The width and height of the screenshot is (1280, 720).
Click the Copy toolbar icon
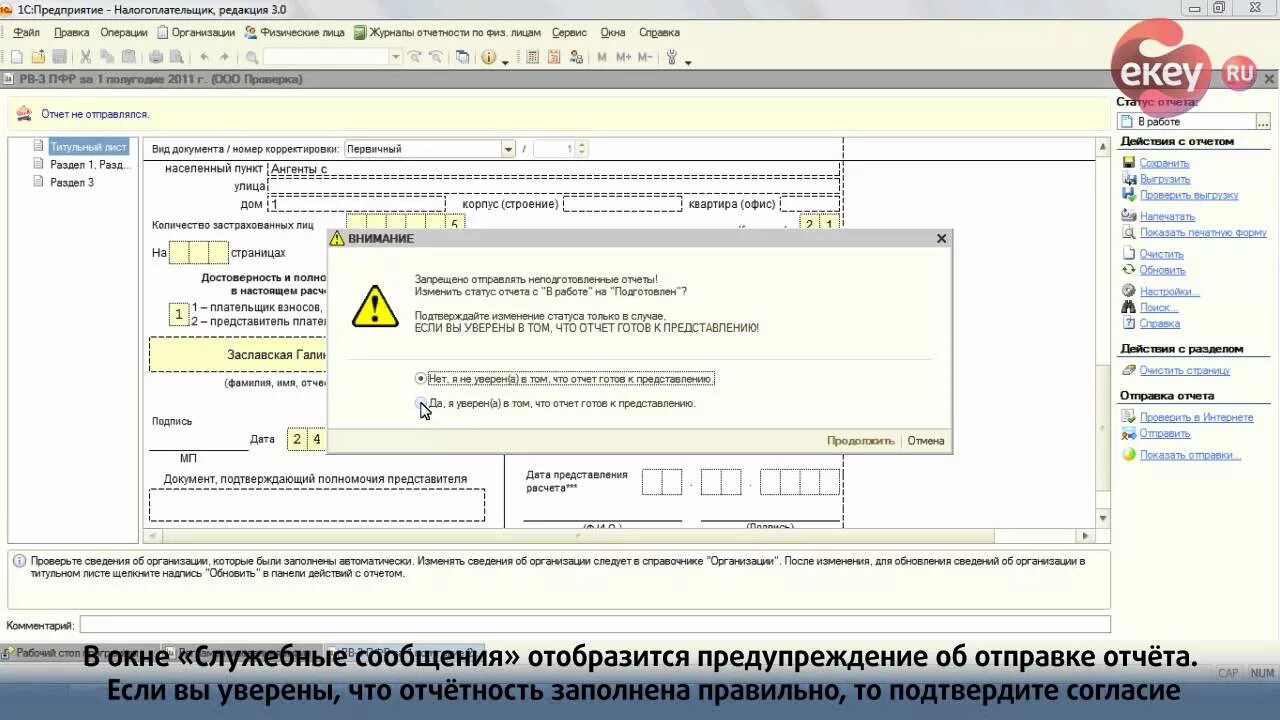pyautogui.click(x=106, y=57)
